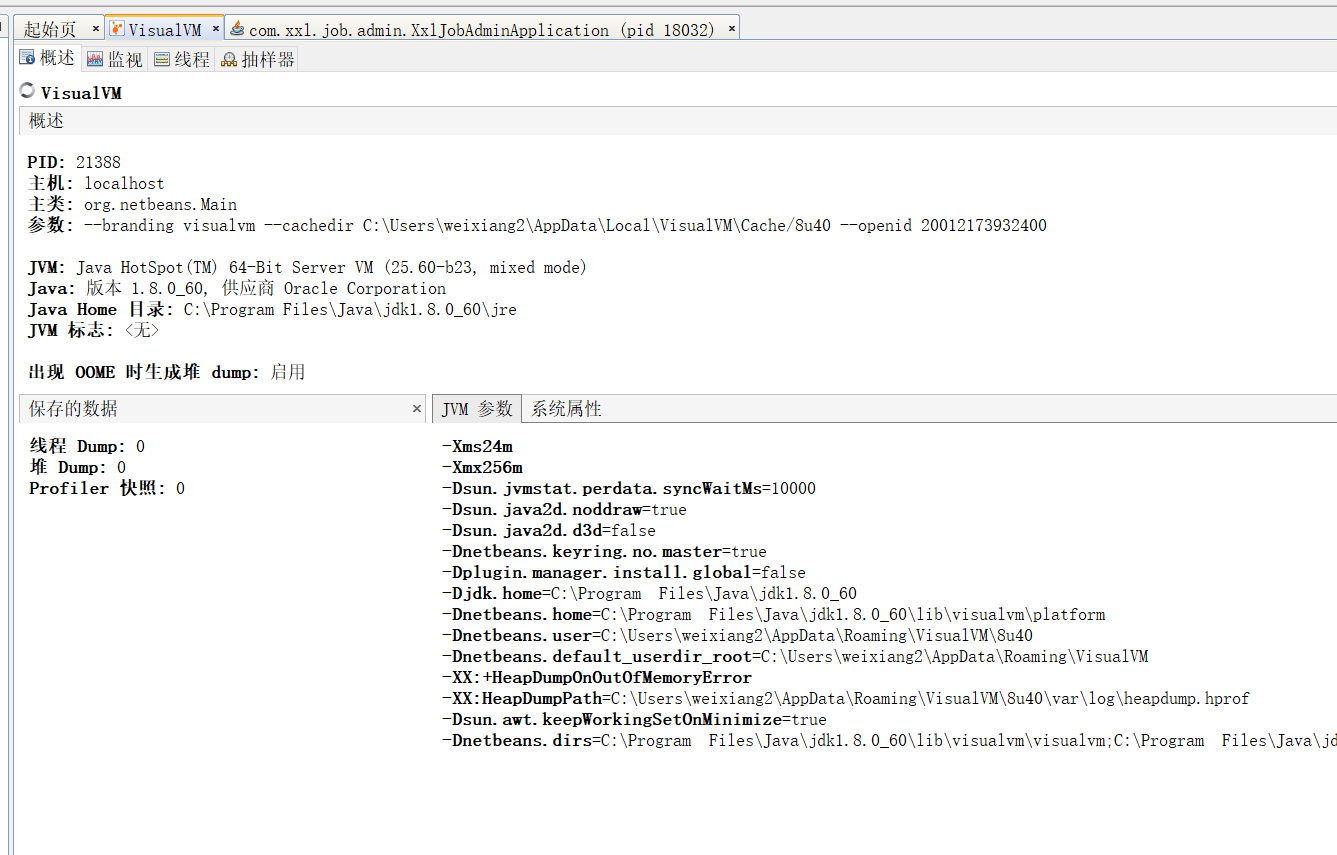
Task: Click the JVM Java HotSpot(TM) line
Action: pos(307,267)
